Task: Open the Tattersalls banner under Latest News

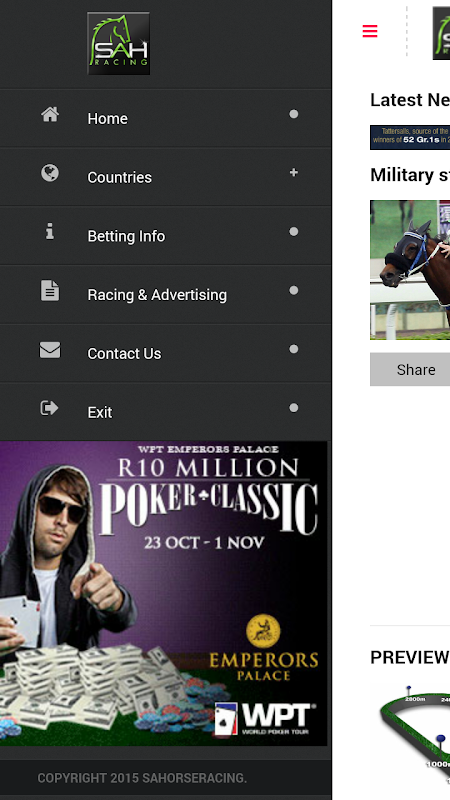Action: 410,137
